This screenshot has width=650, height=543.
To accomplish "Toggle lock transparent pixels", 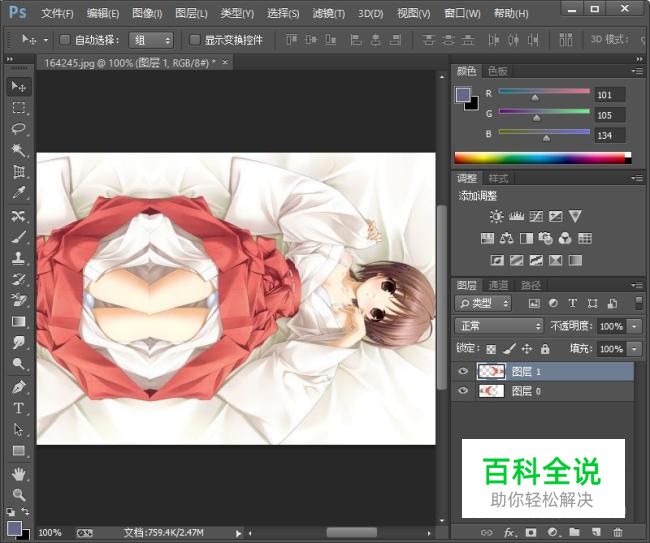I will pos(491,349).
